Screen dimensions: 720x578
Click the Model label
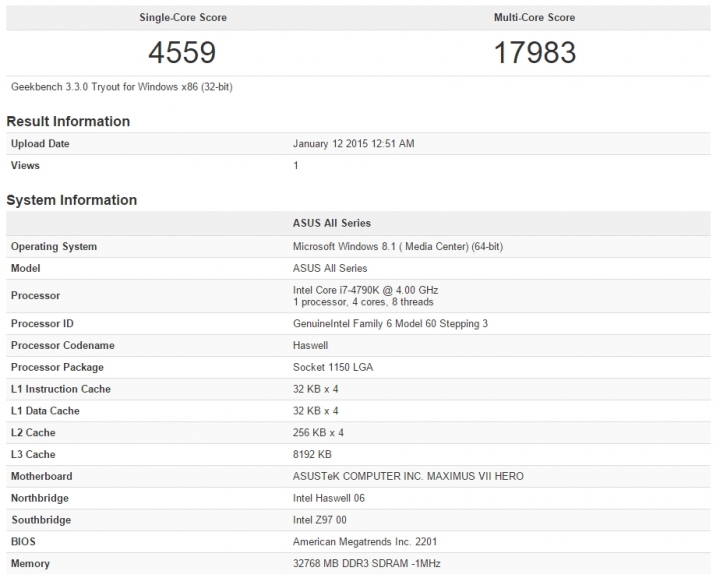pos(26,268)
